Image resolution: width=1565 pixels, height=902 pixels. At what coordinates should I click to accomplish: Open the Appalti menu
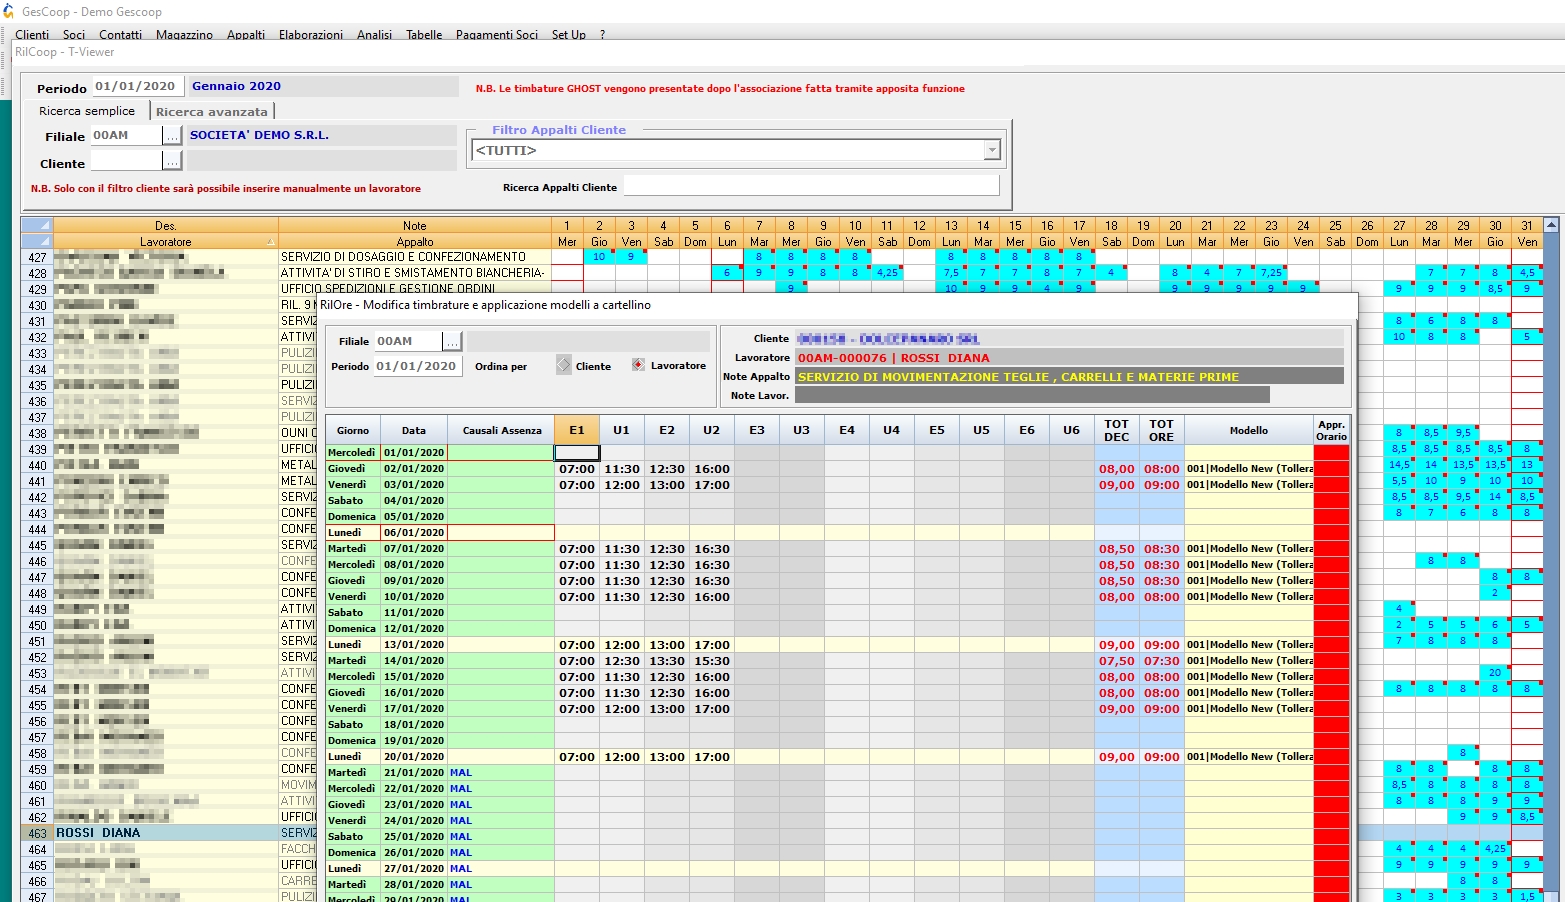[245, 34]
